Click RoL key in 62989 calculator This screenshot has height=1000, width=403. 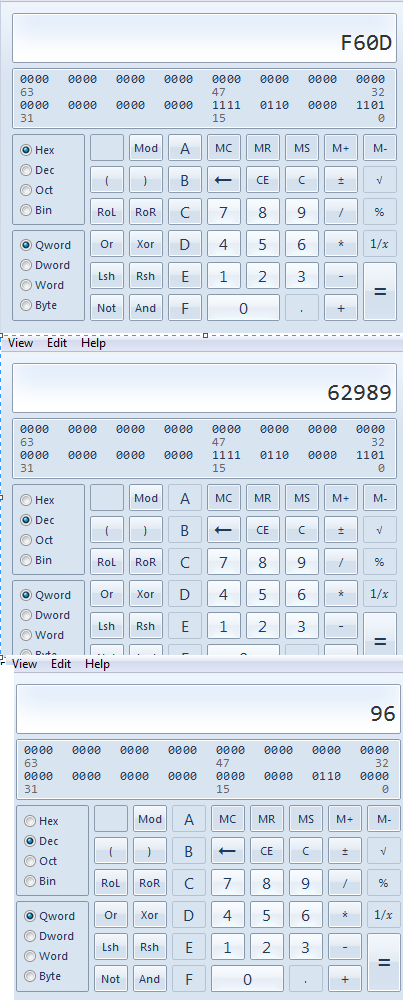coord(107,562)
